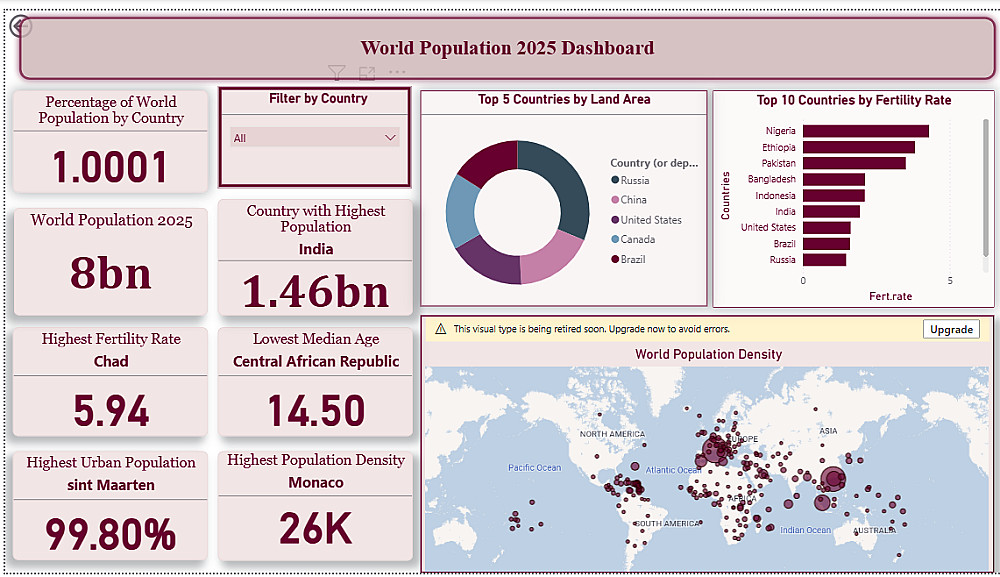Image resolution: width=1000 pixels, height=577 pixels.
Task: Click the retirement warning message text
Action: coord(591,329)
